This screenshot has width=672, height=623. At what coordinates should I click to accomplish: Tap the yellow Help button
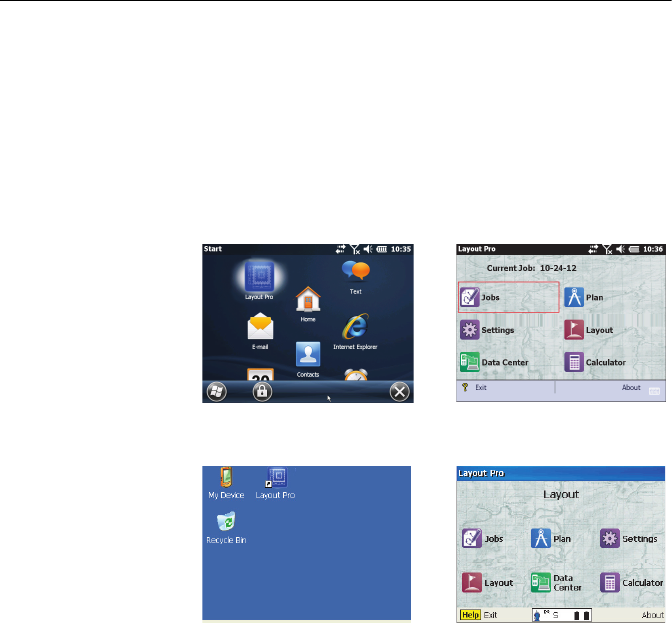point(470,615)
